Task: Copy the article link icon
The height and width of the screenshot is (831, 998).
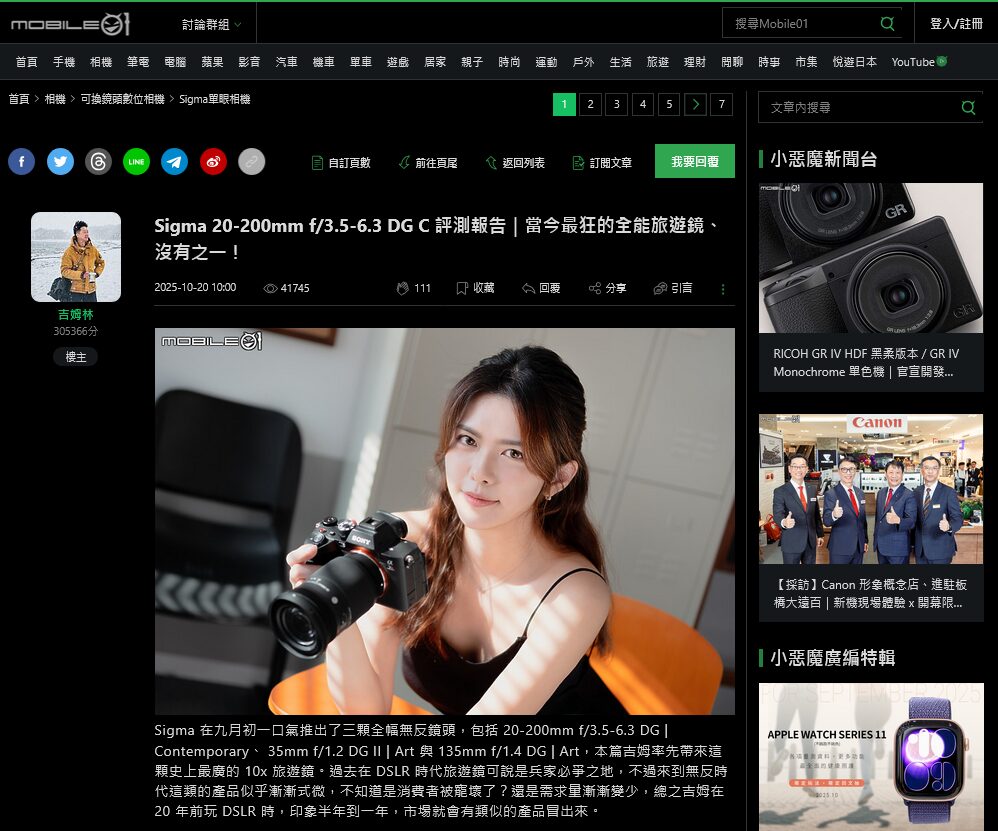Action: coord(251,161)
